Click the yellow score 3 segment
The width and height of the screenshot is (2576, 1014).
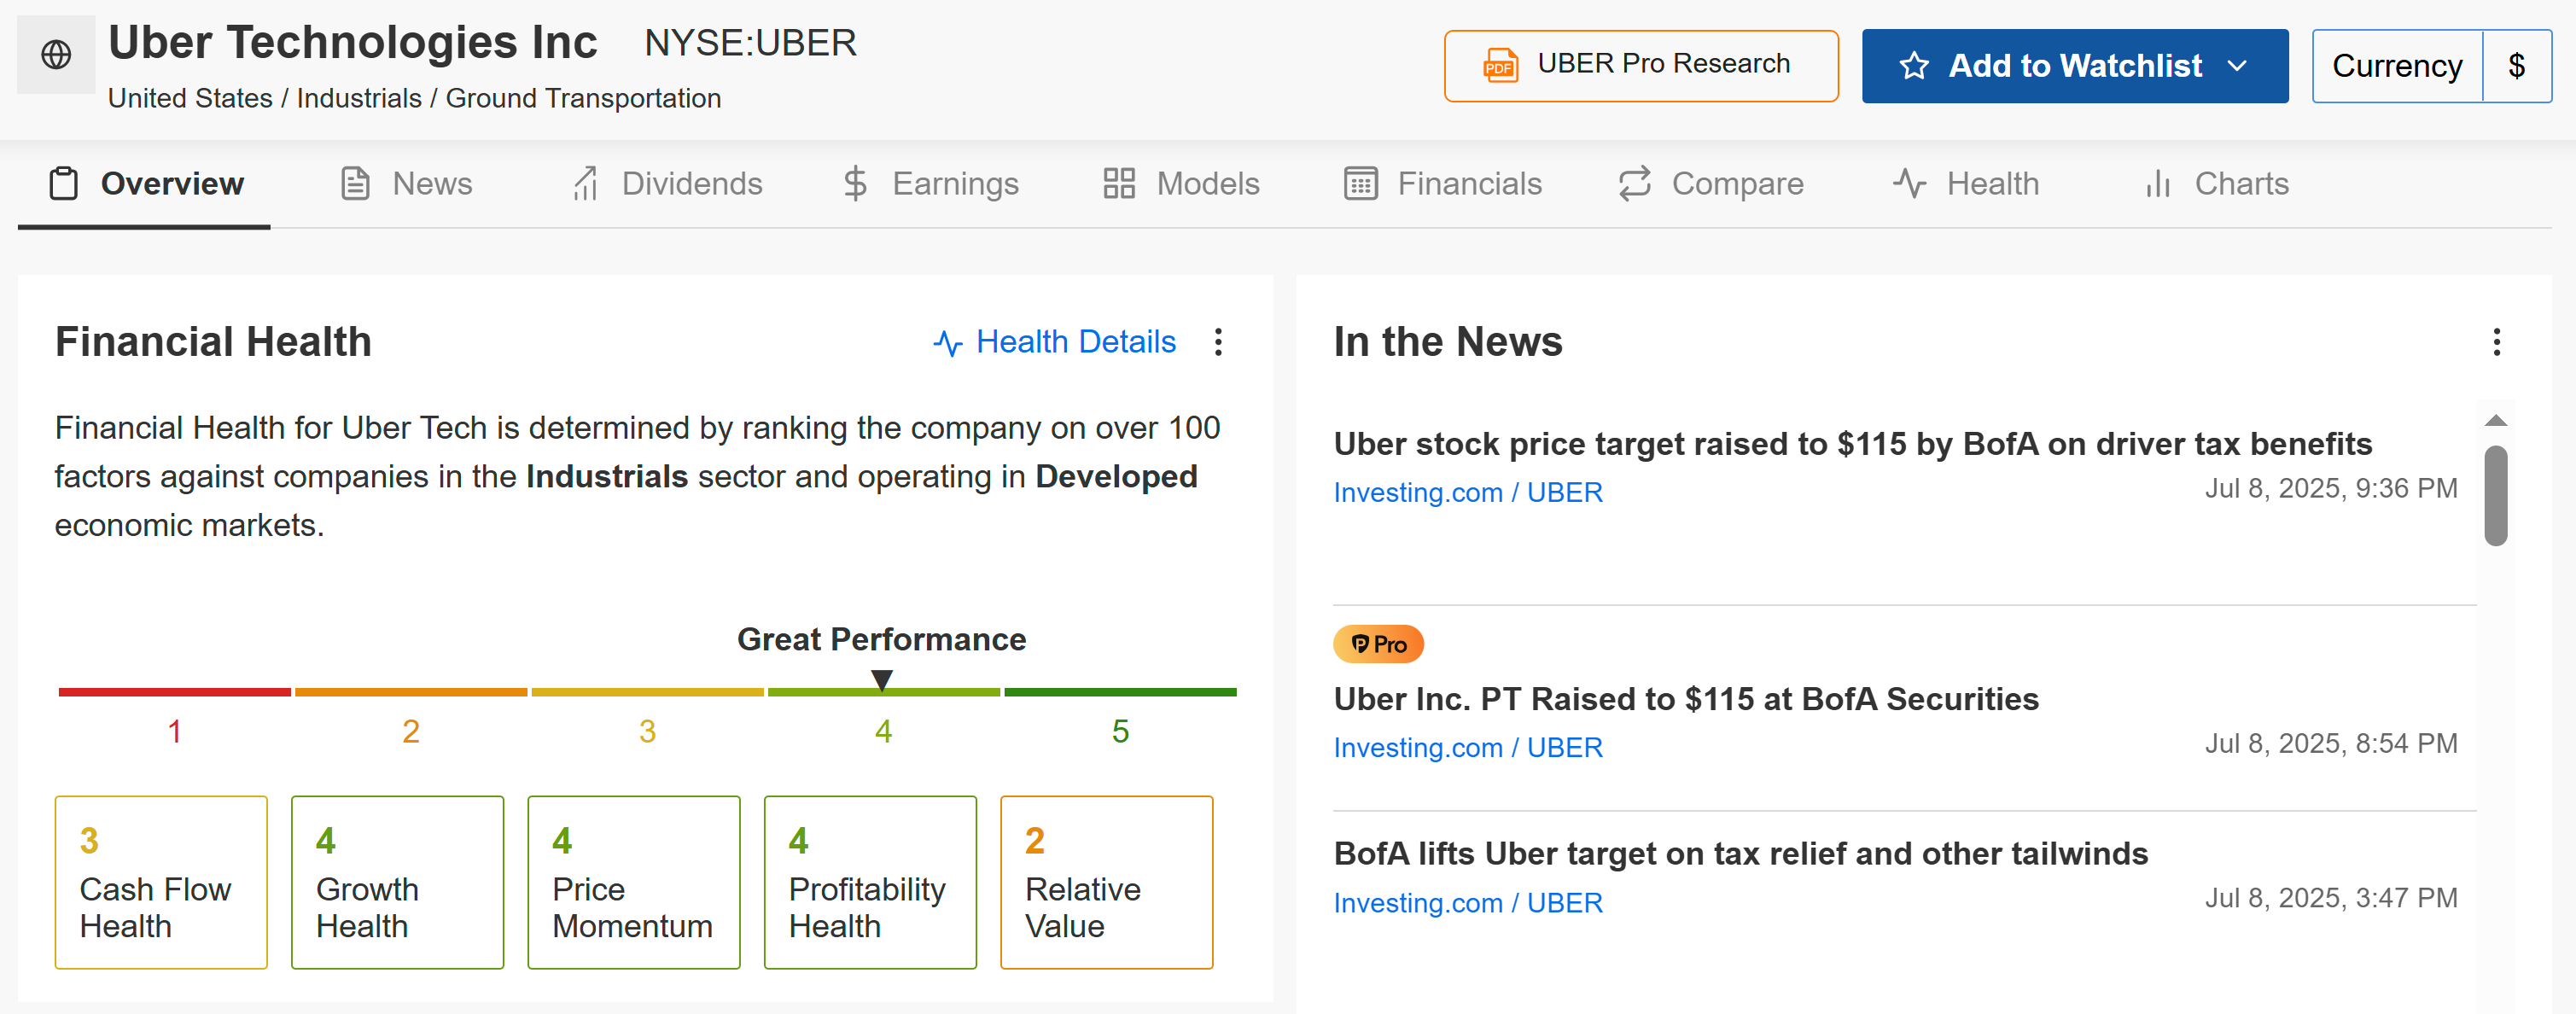pos(647,692)
